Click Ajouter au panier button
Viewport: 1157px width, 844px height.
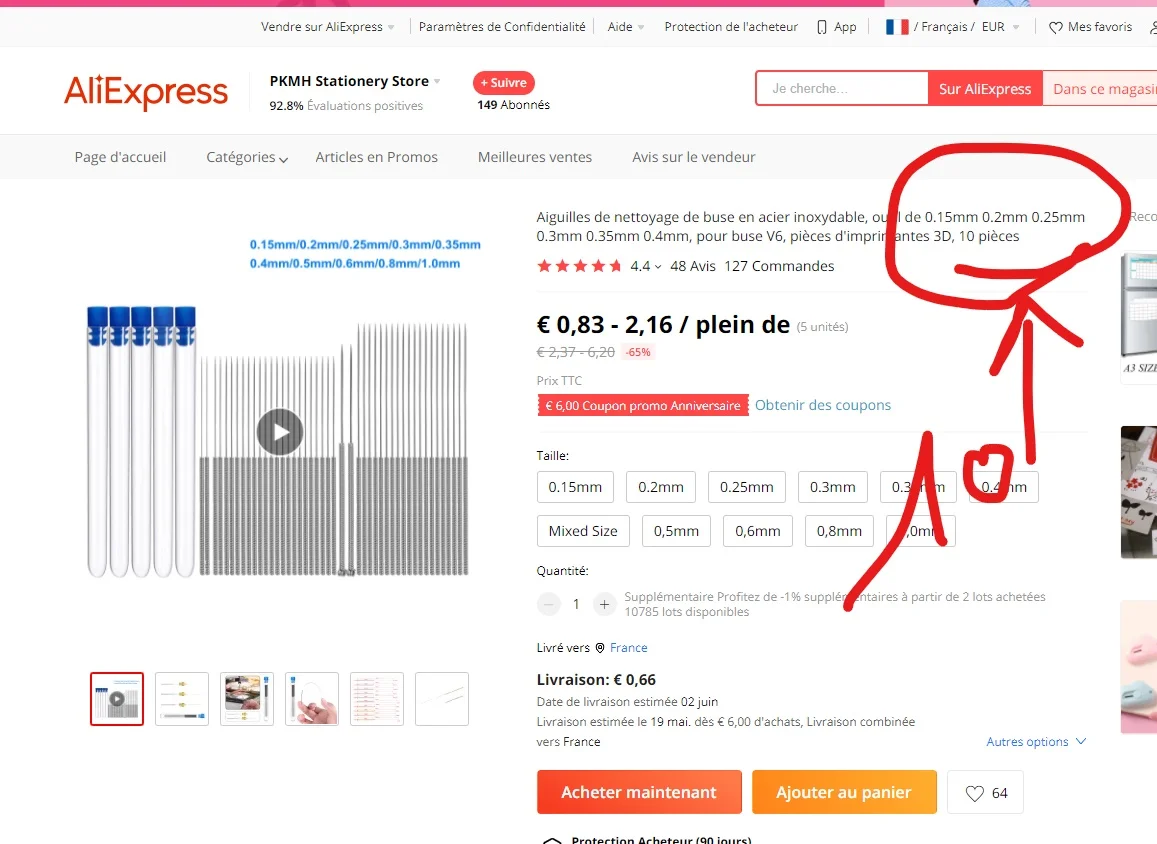[x=844, y=792]
